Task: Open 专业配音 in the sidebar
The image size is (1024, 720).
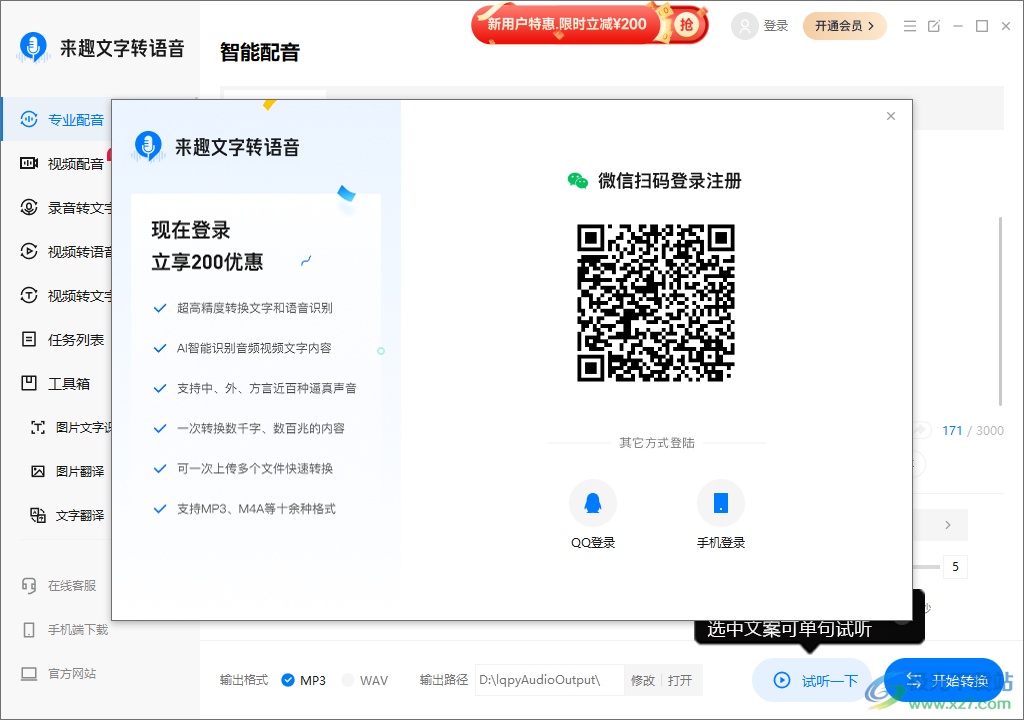Action: click(57, 120)
